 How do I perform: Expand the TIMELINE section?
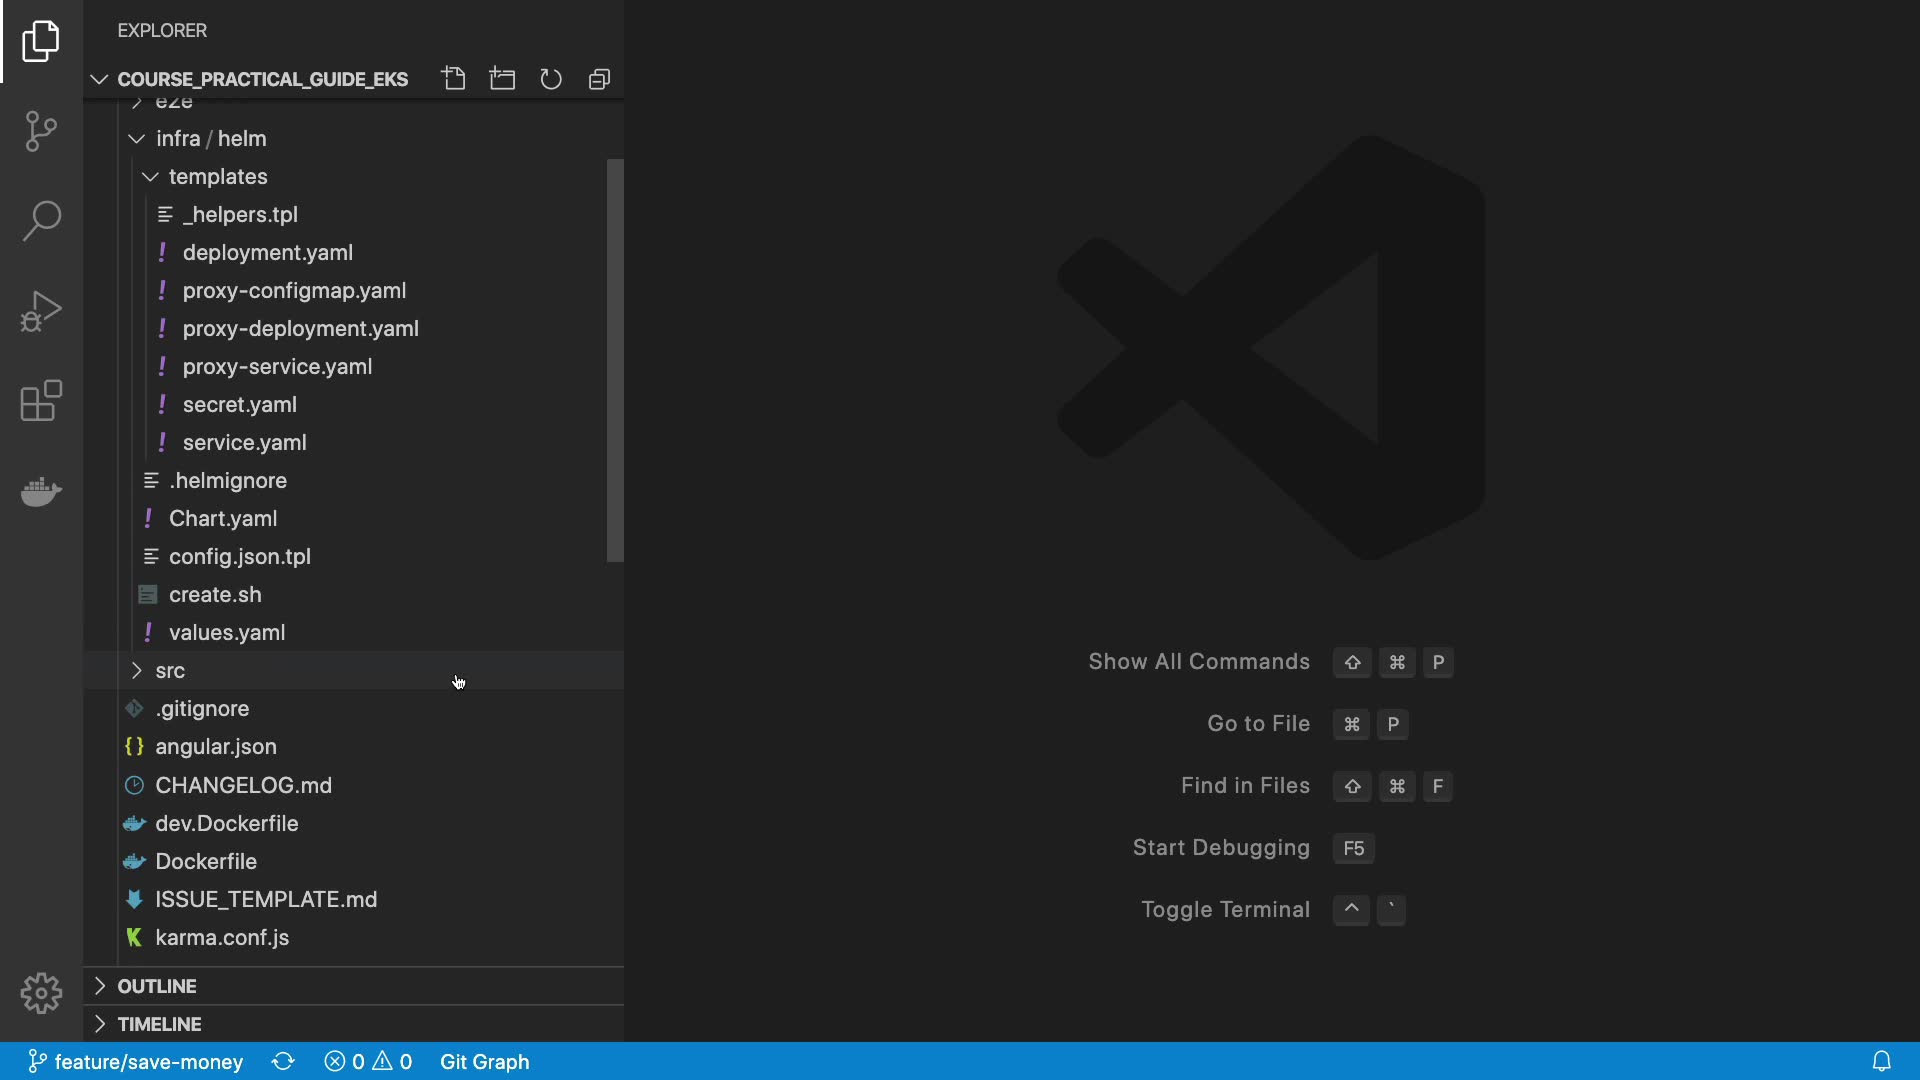(x=159, y=1024)
